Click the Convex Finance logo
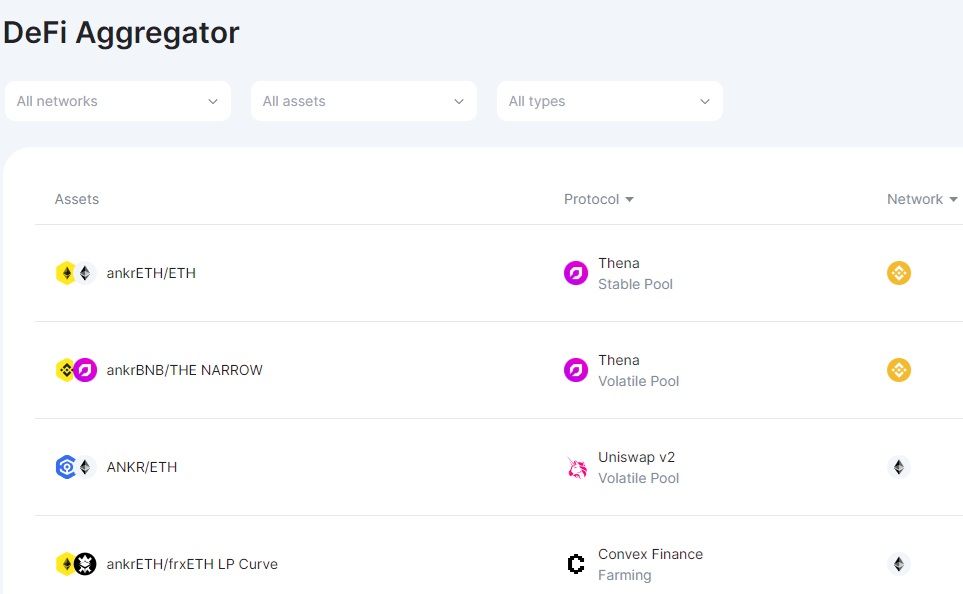The image size is (963, 594). click(x=576, y=564)
